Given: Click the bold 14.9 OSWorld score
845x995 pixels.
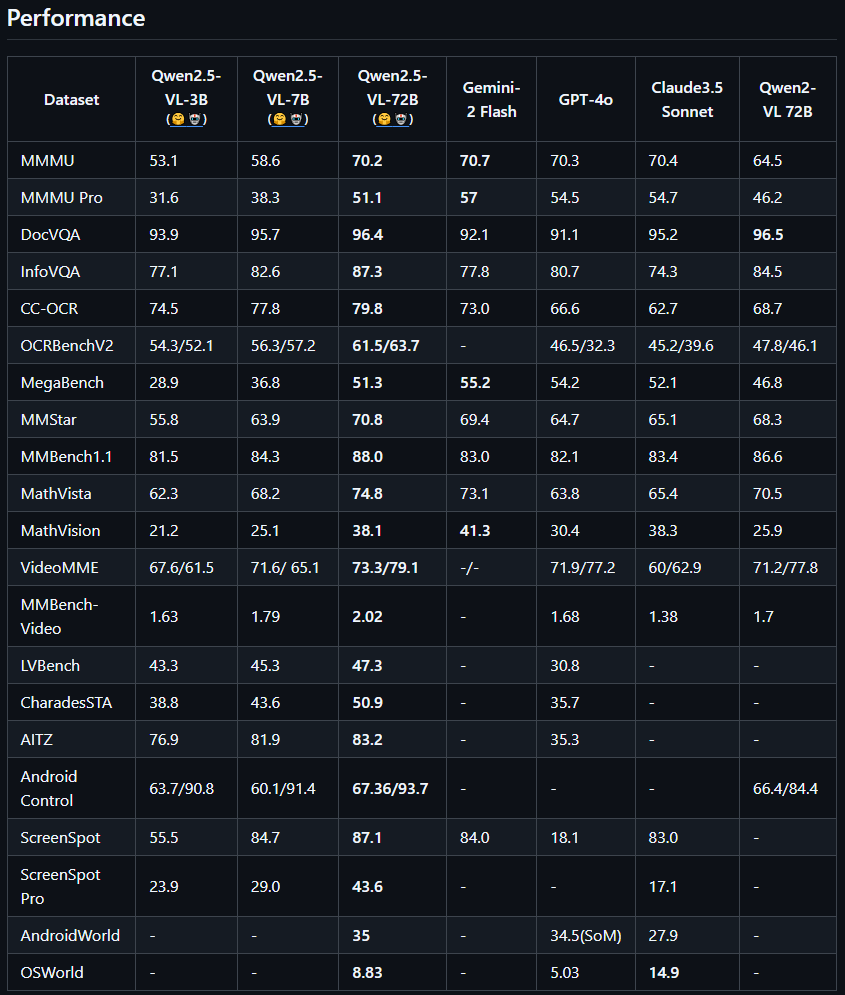Looking at the screenshot, I should pyautogui.click(x=664, y=972).
